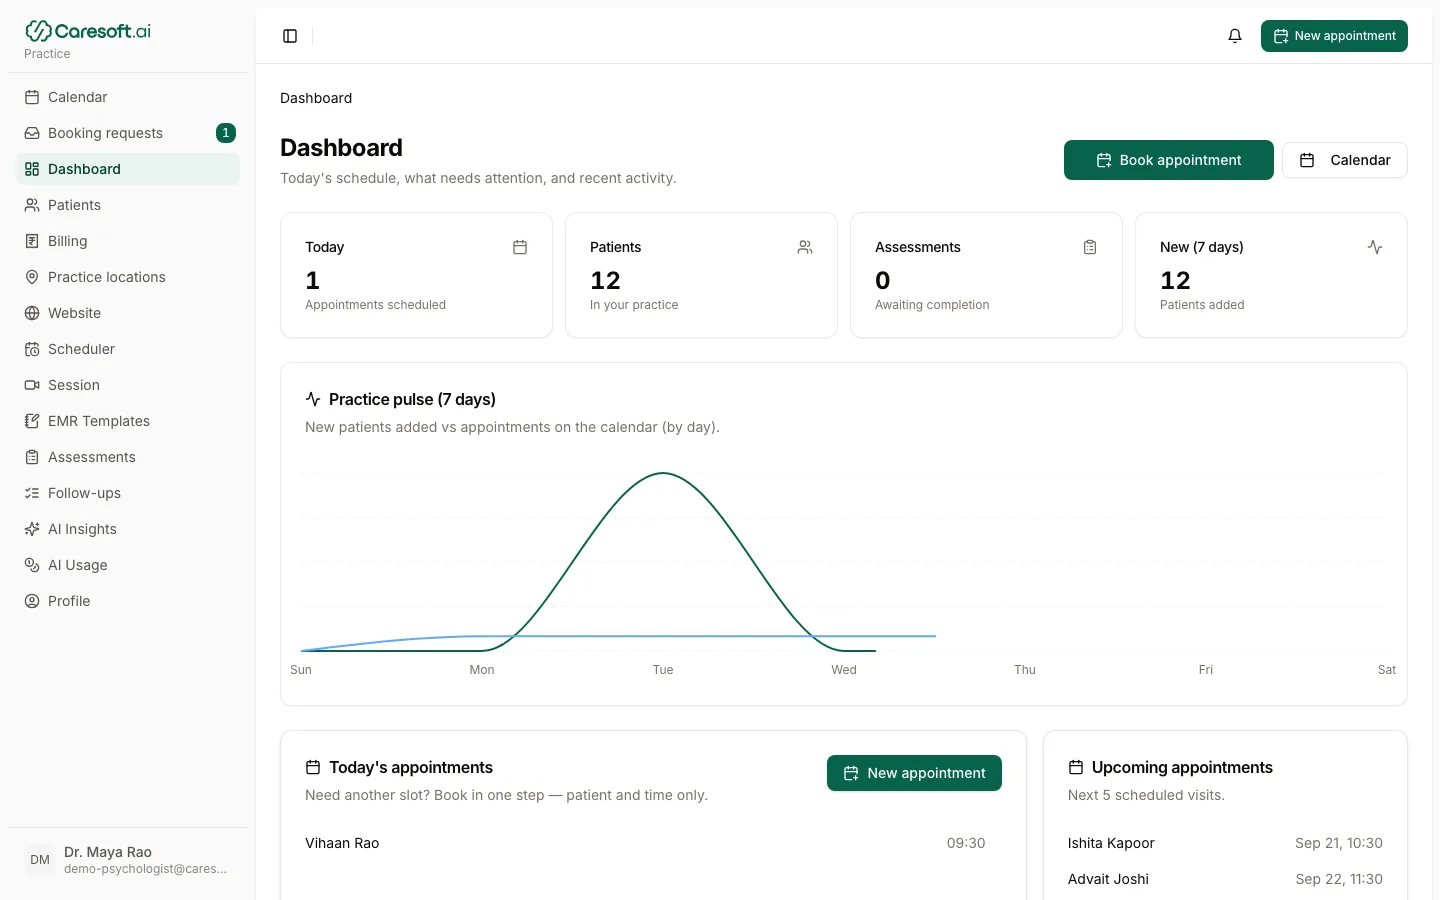The width and height of the screenshot is (1440, 900).
Task: Open Calendar from the sidebar
Action: 128,97
